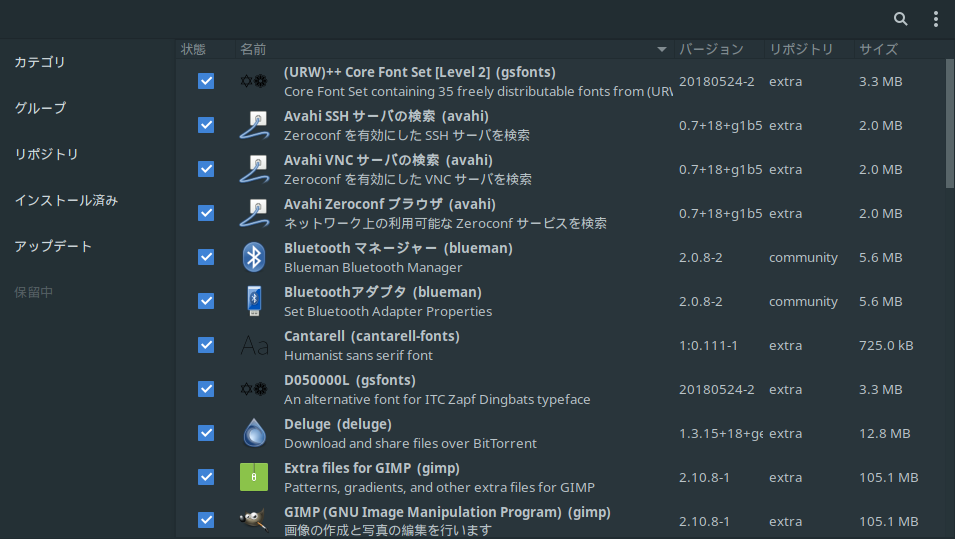The width and height of the screenshot is (955, 539).
Task: Click the Avahi SSH server search icon
Action: (x=254, y=125)
